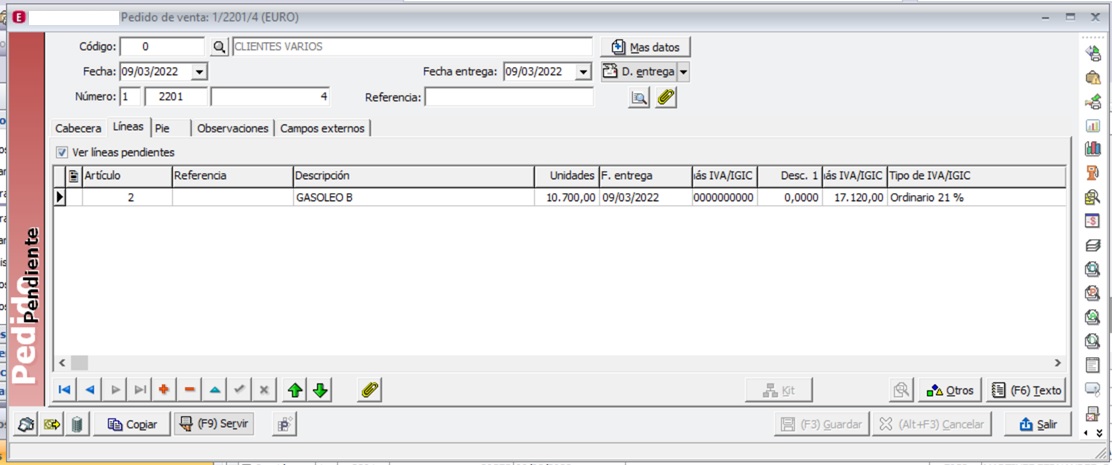The width and height of the screenshot is (1112, 465).
Task: Toggle the 'Ver líneas pendientes' checkbox
Action: pos(63,152)
